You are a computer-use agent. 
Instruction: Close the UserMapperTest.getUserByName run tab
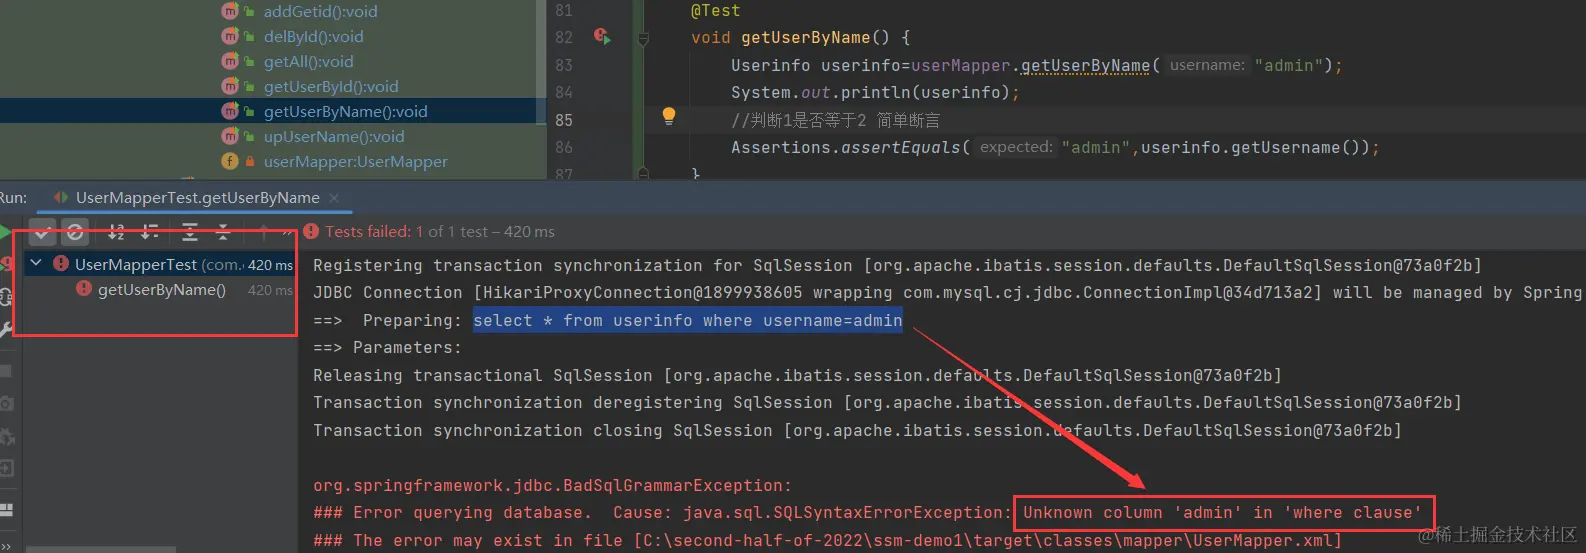click(334, 198)
